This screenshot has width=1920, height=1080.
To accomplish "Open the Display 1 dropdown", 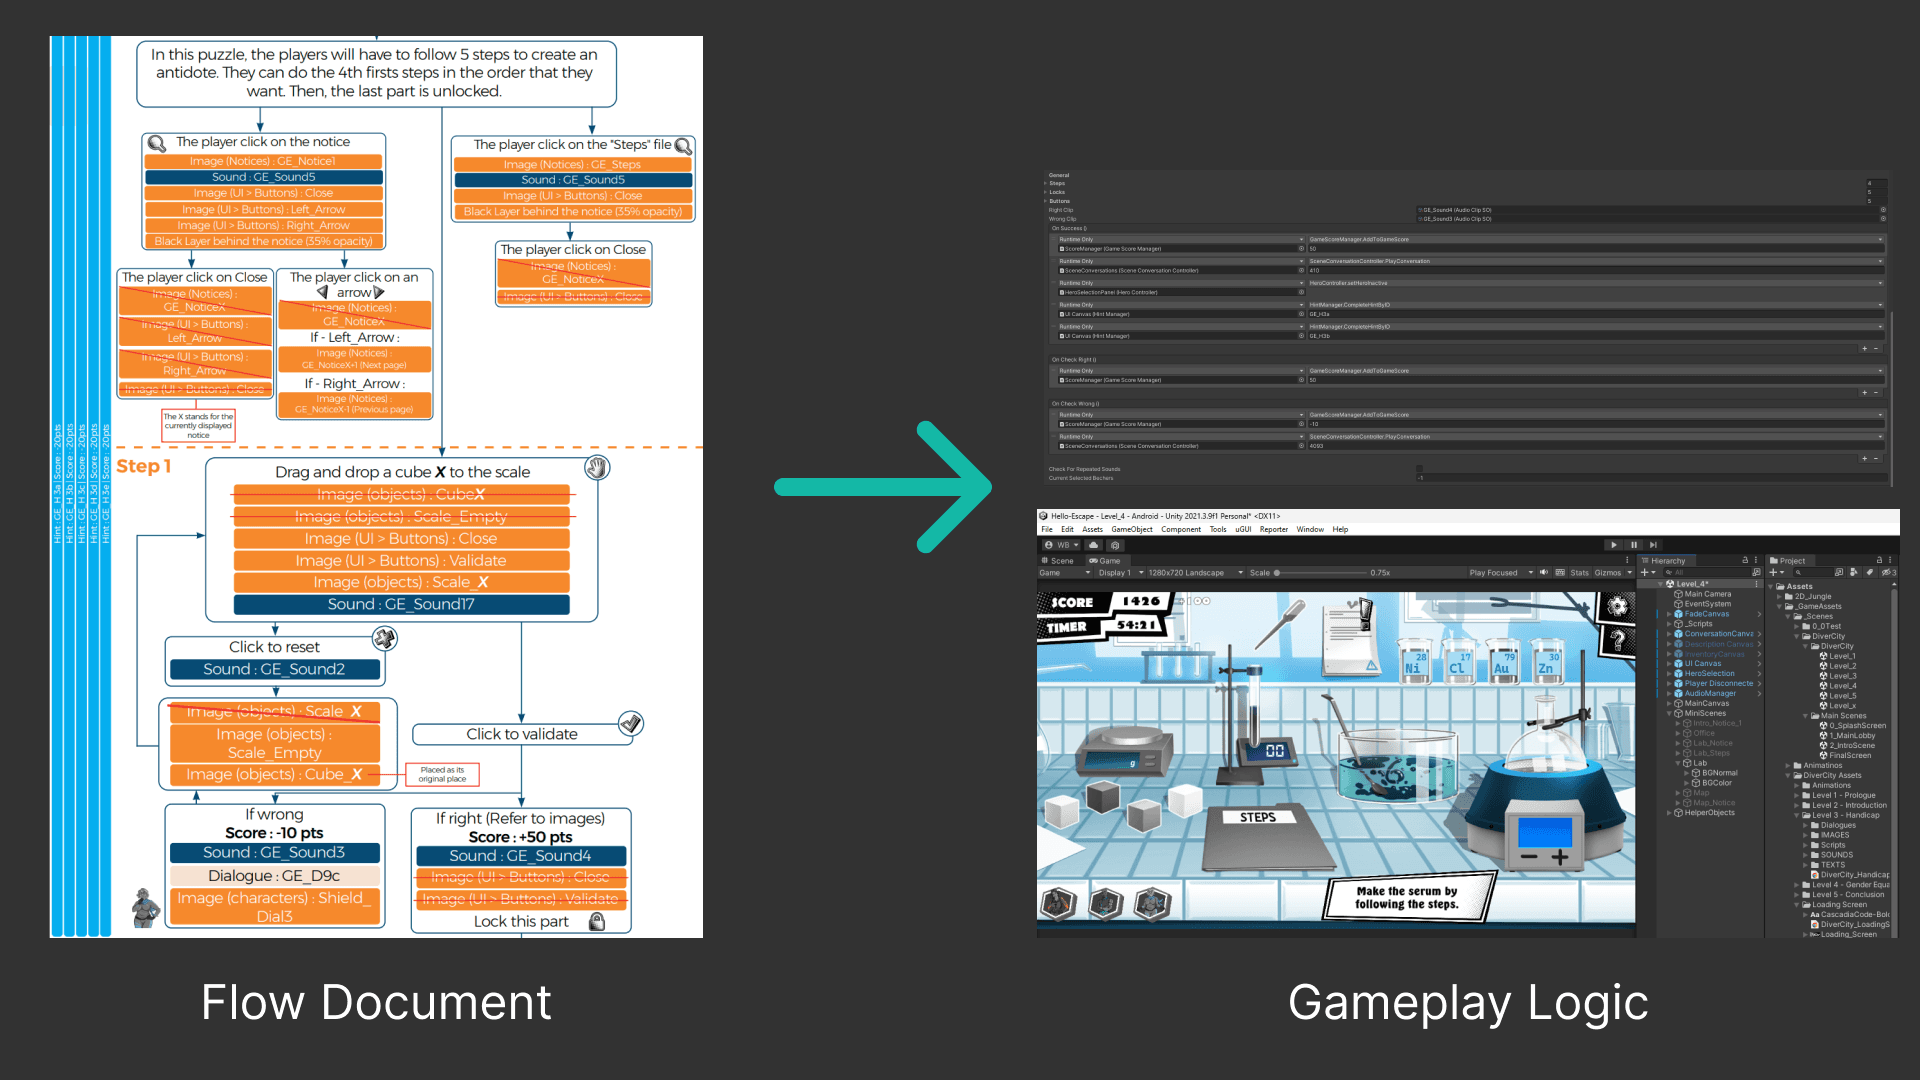I will click(x=1119, y=573).
